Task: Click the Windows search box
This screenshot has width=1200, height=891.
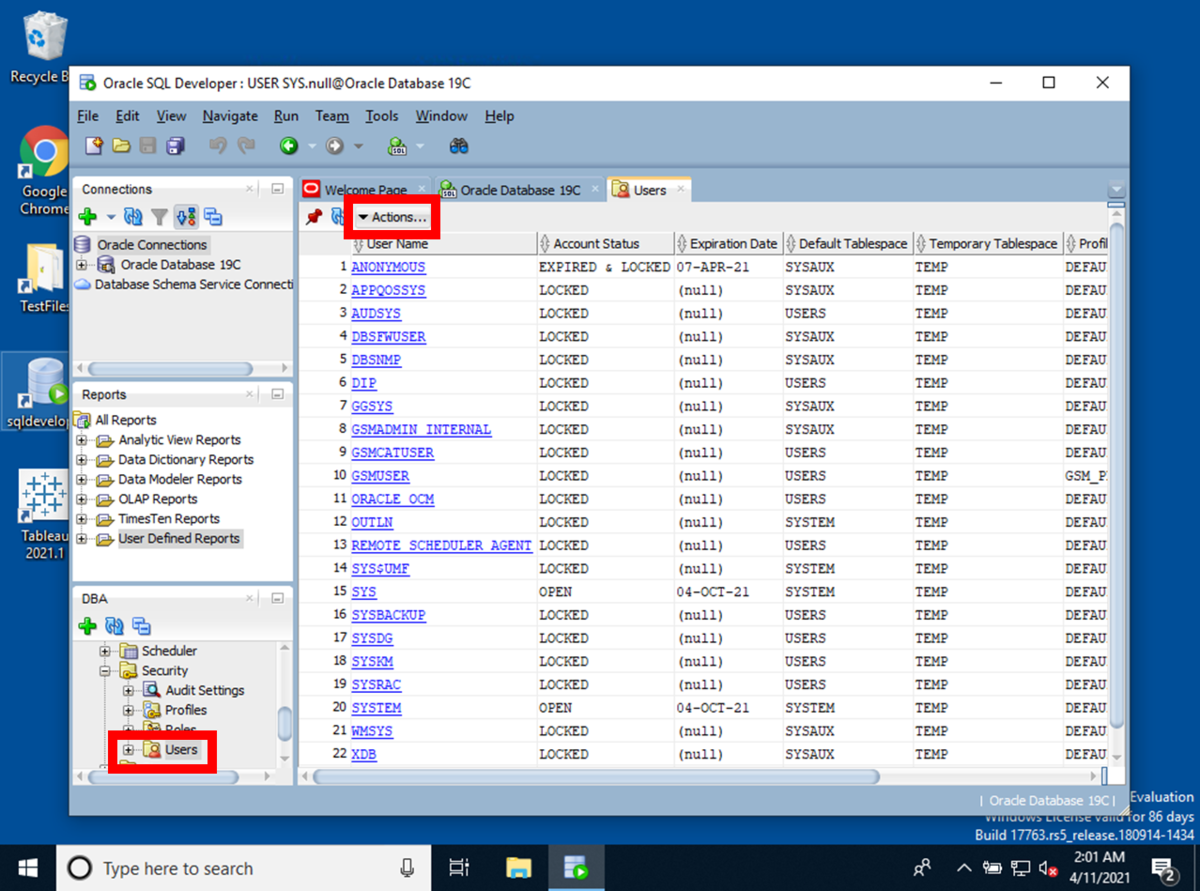Action: pos(243,867)
